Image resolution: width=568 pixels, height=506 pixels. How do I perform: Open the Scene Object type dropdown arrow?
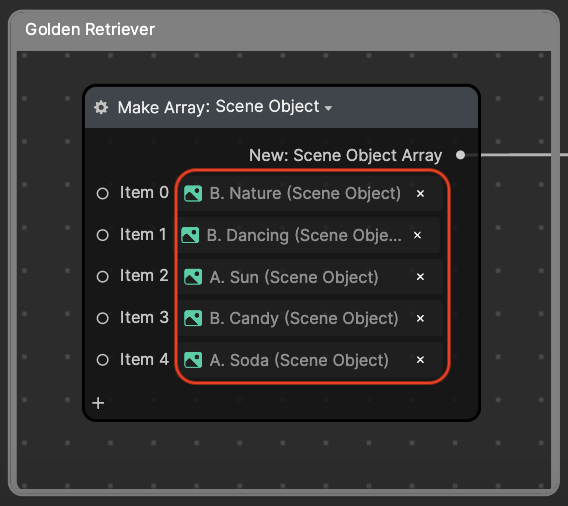coord(328,108)
